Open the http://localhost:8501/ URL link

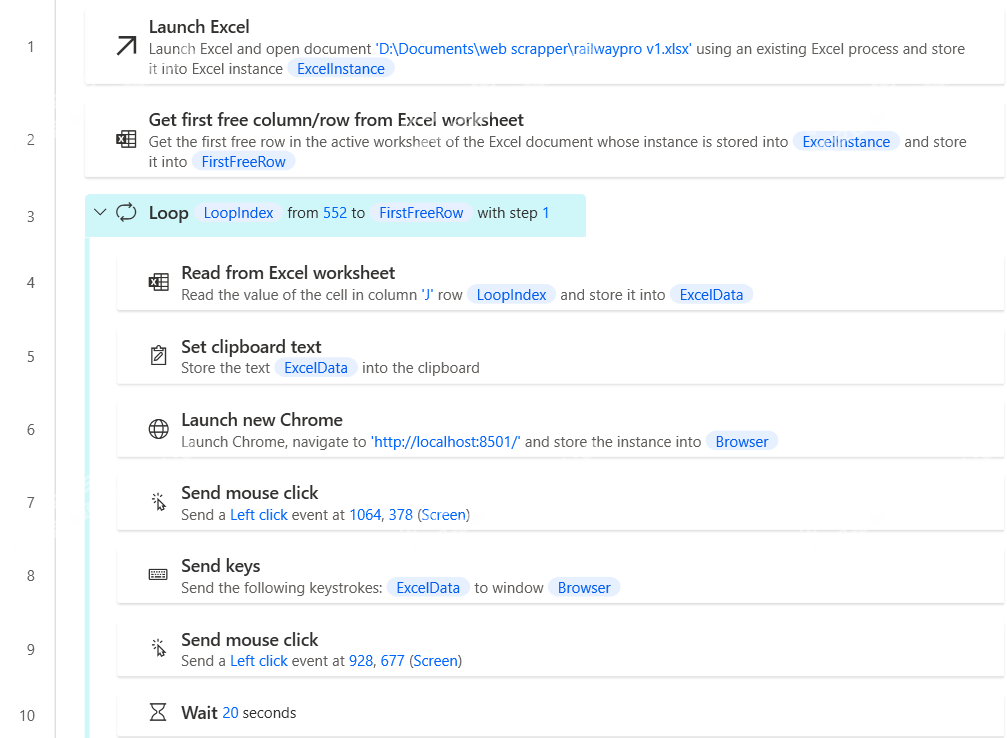coord(446,442)
